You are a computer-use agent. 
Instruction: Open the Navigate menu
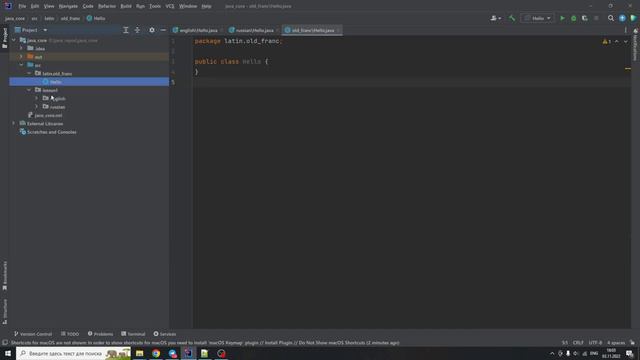[x=68, y=6]
